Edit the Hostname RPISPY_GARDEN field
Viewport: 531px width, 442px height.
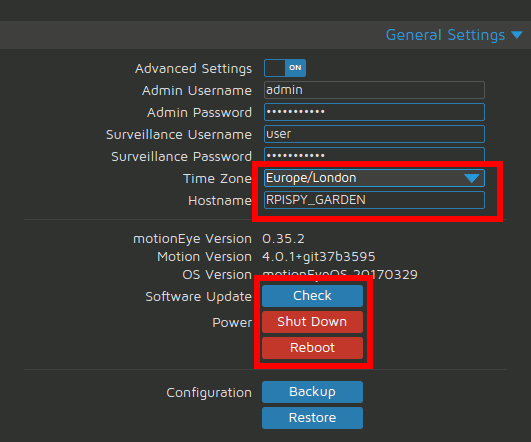tap(374, 200)
